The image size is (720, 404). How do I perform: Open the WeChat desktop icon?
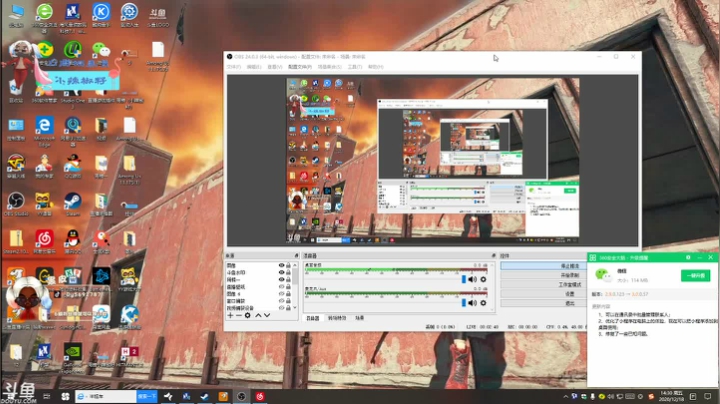[x=101, y=50]
